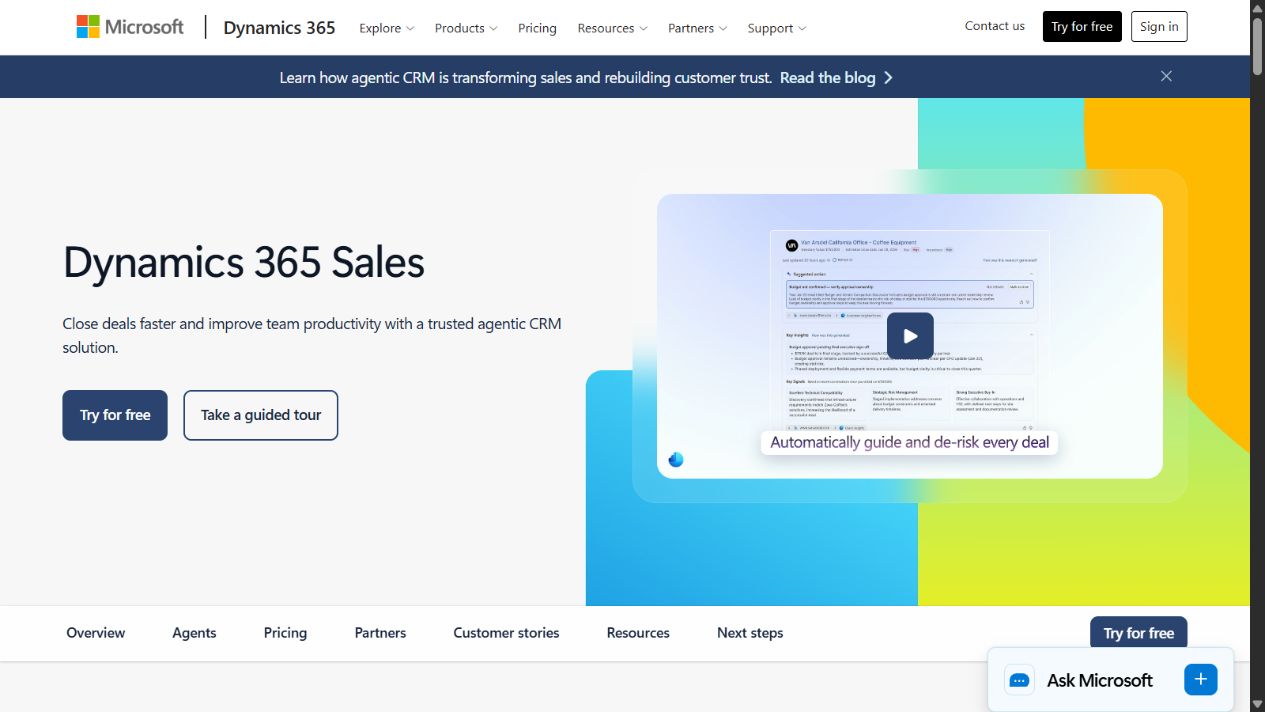
Task: Play the product video
Action: pyautogui.click(x=910, y=336)
